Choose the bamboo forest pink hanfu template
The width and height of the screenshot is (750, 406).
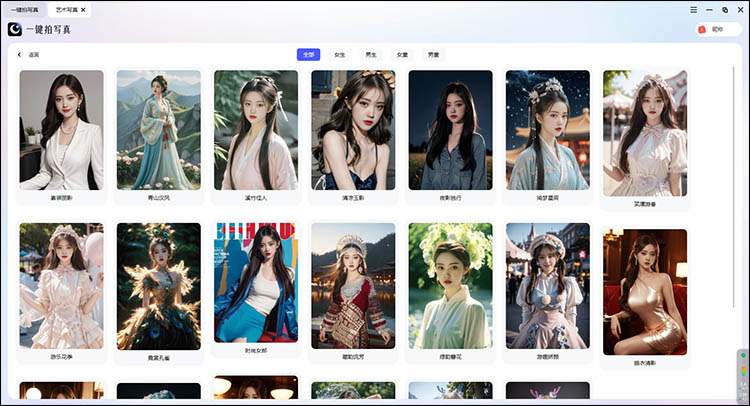tap(256, 130)
